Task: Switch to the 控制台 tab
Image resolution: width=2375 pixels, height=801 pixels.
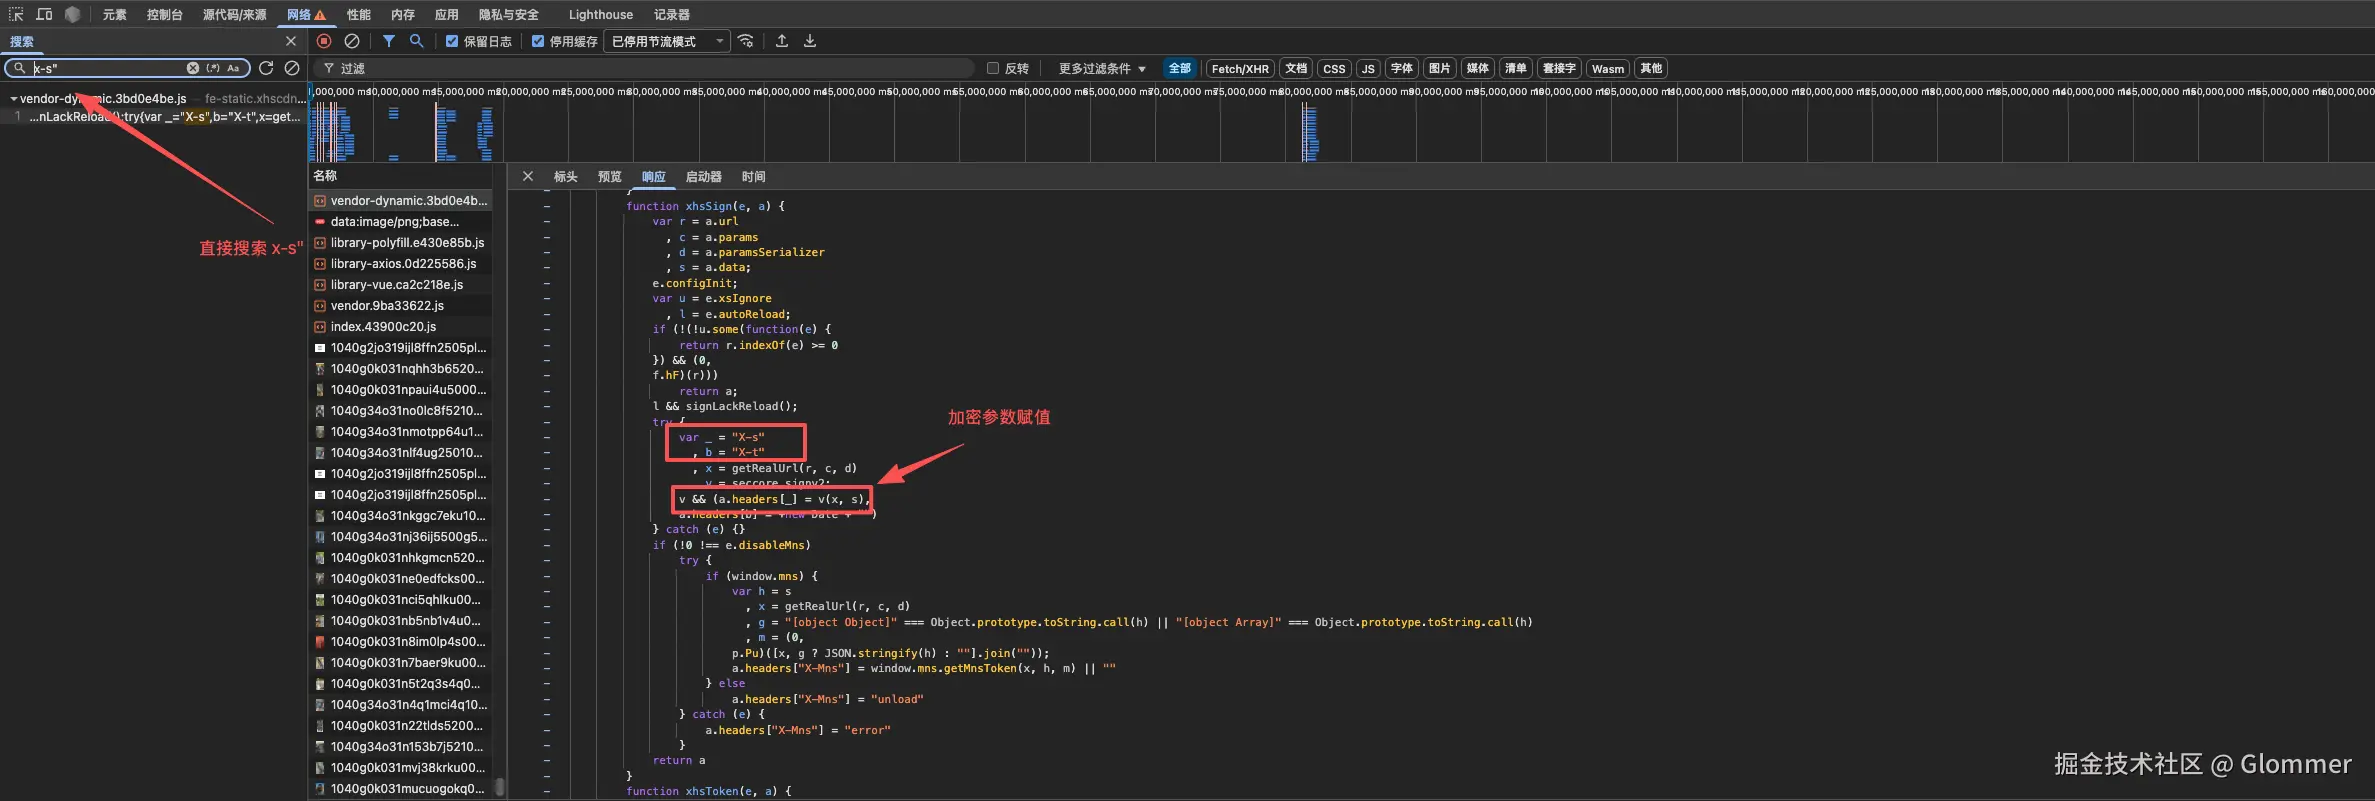Action: point(164,14)
